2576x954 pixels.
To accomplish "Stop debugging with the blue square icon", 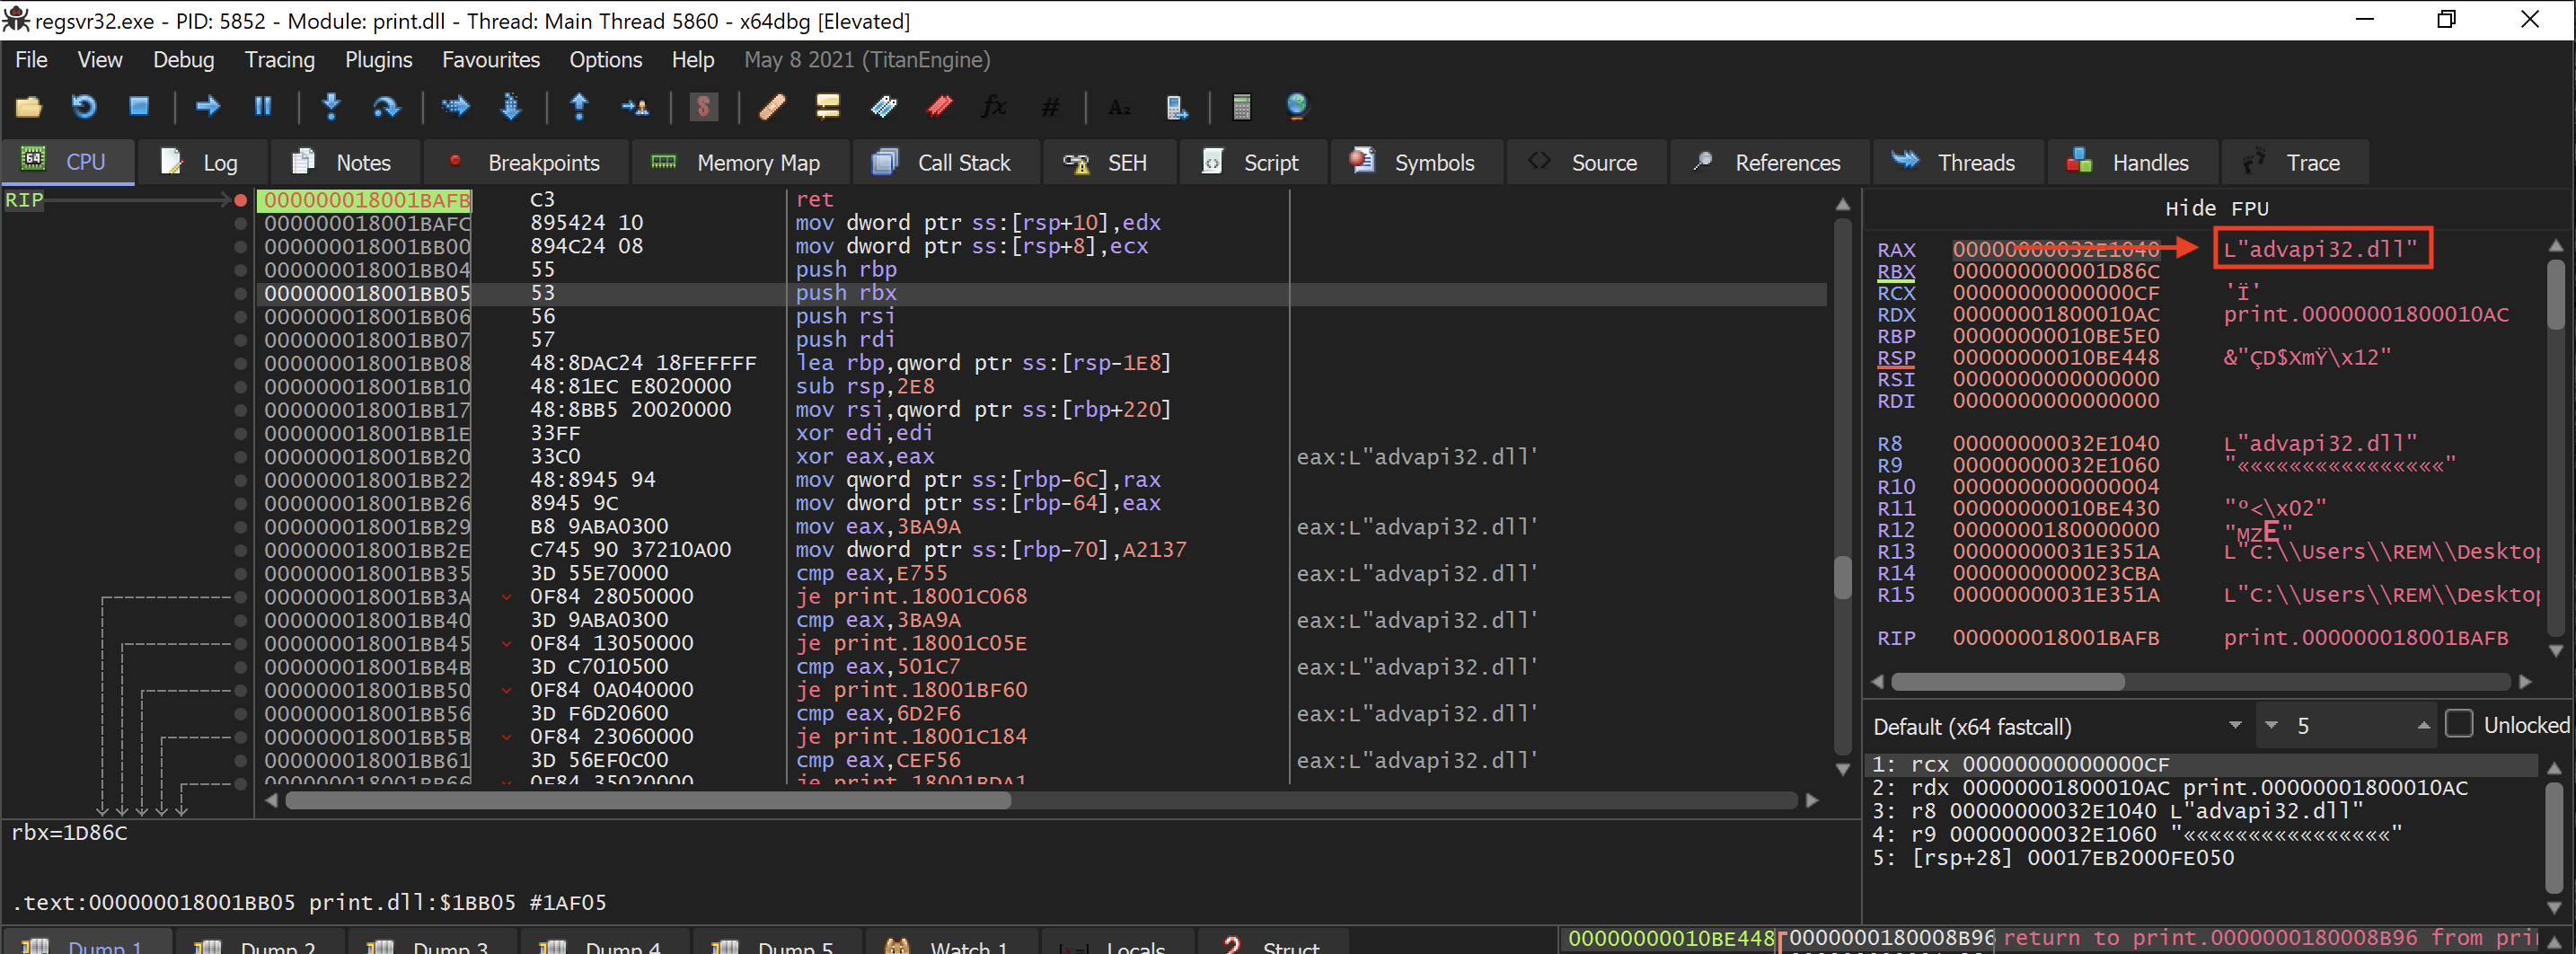I will pos(139,106).
